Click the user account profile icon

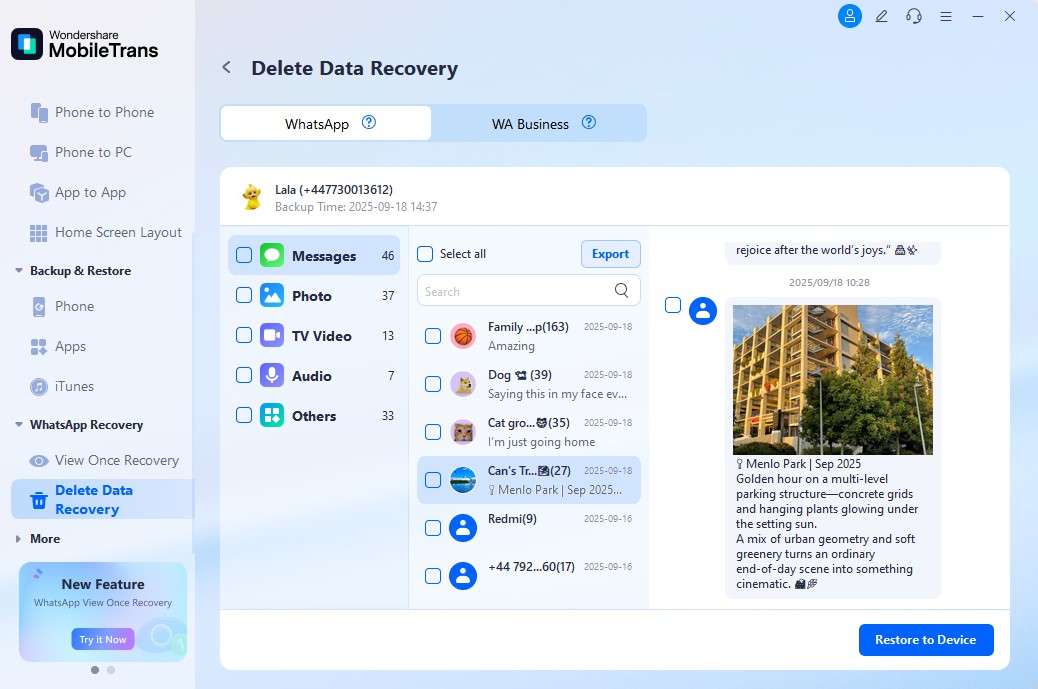[x=849, y=16]
